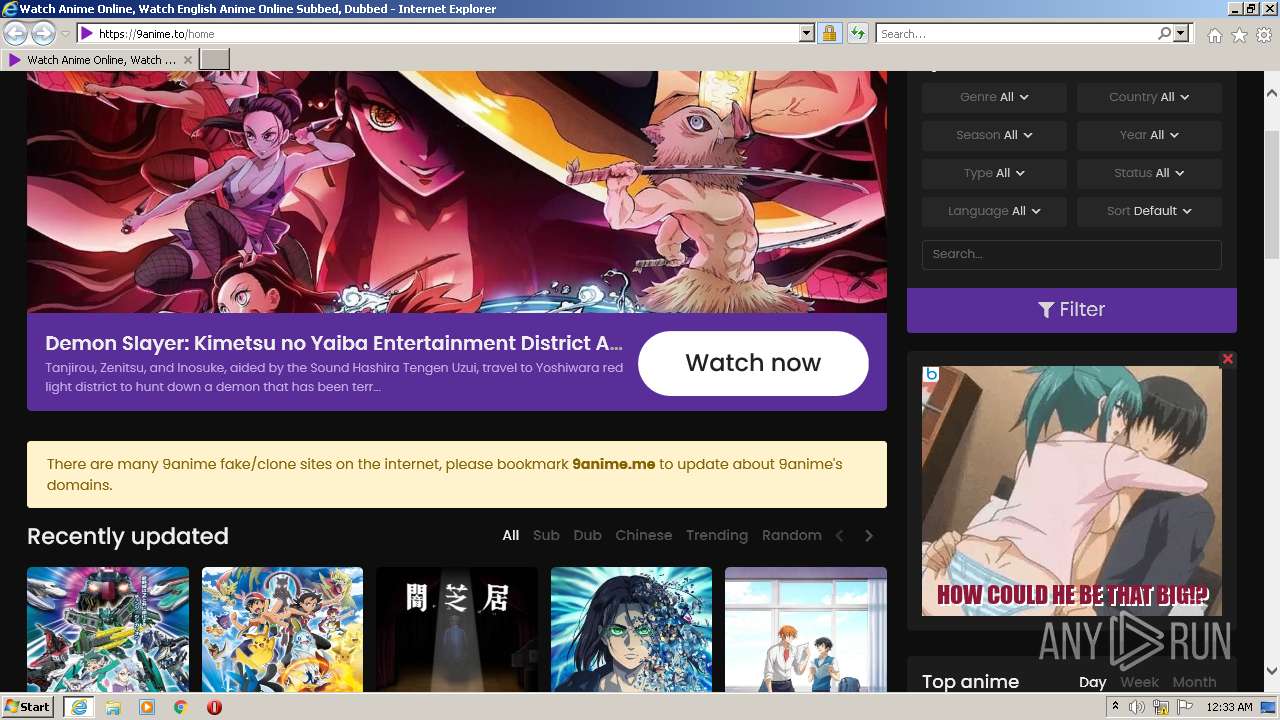
Task: Open the dark kanji theater anime thumbnail
Action: (457, 629)
